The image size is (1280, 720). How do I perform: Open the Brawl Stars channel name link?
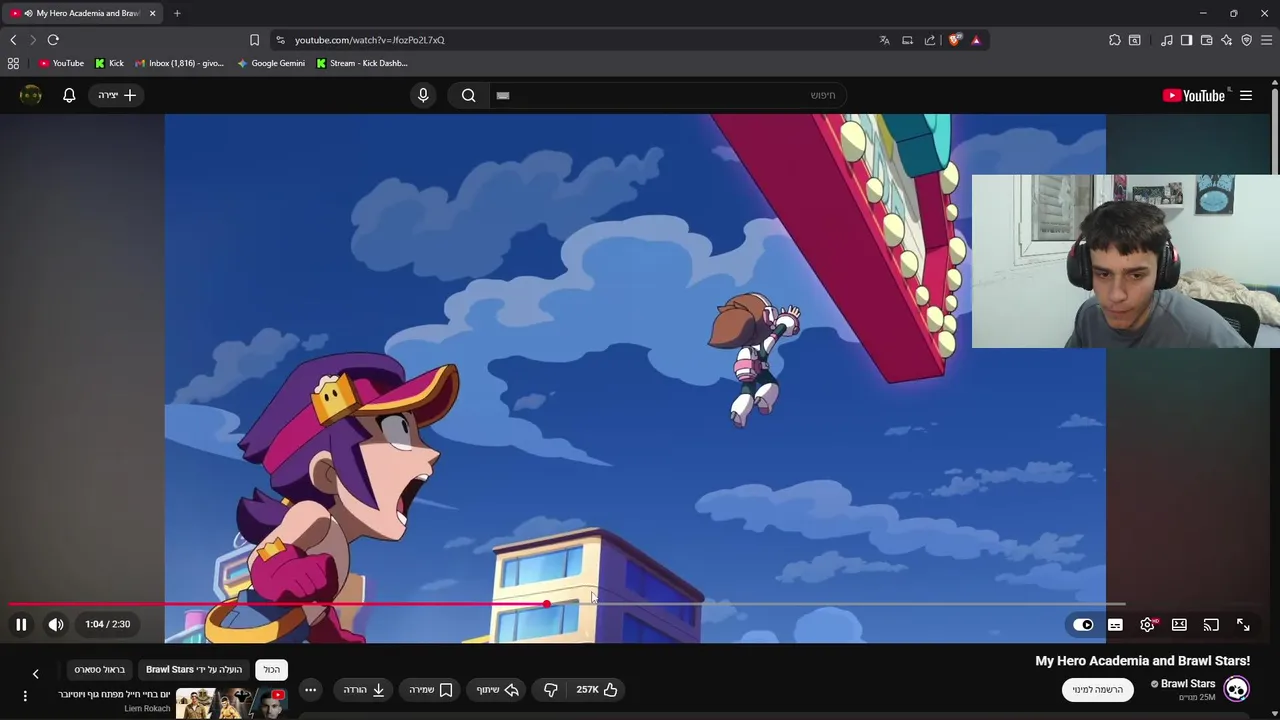tap(1188, 684)
